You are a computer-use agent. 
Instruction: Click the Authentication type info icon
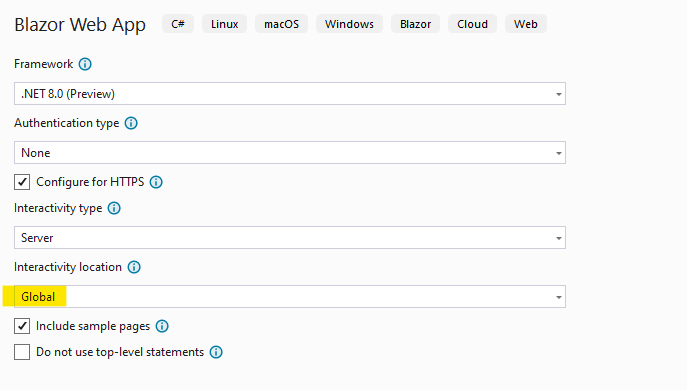click(131, 123)
